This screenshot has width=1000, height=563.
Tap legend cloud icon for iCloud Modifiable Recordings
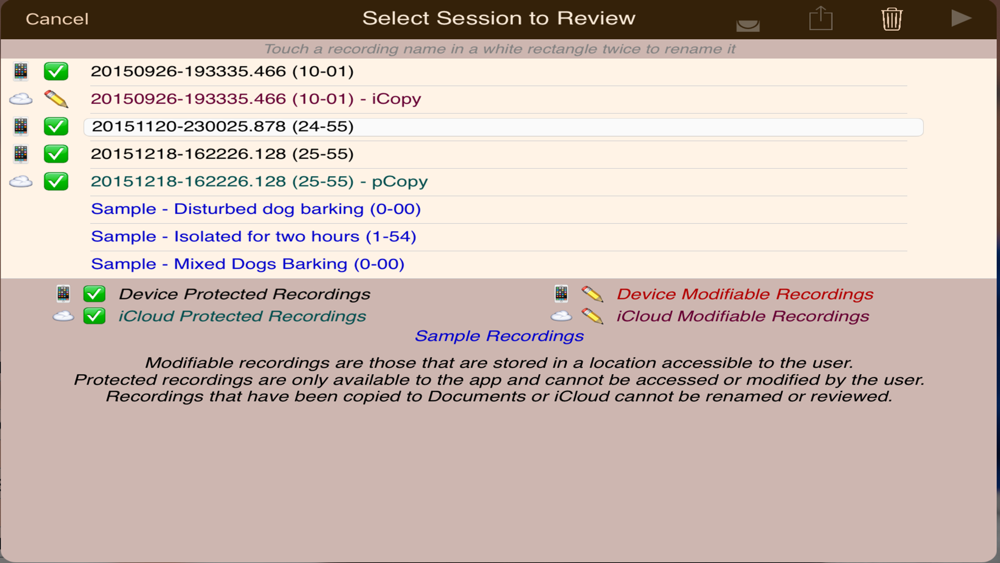click(x=561, y=316)
